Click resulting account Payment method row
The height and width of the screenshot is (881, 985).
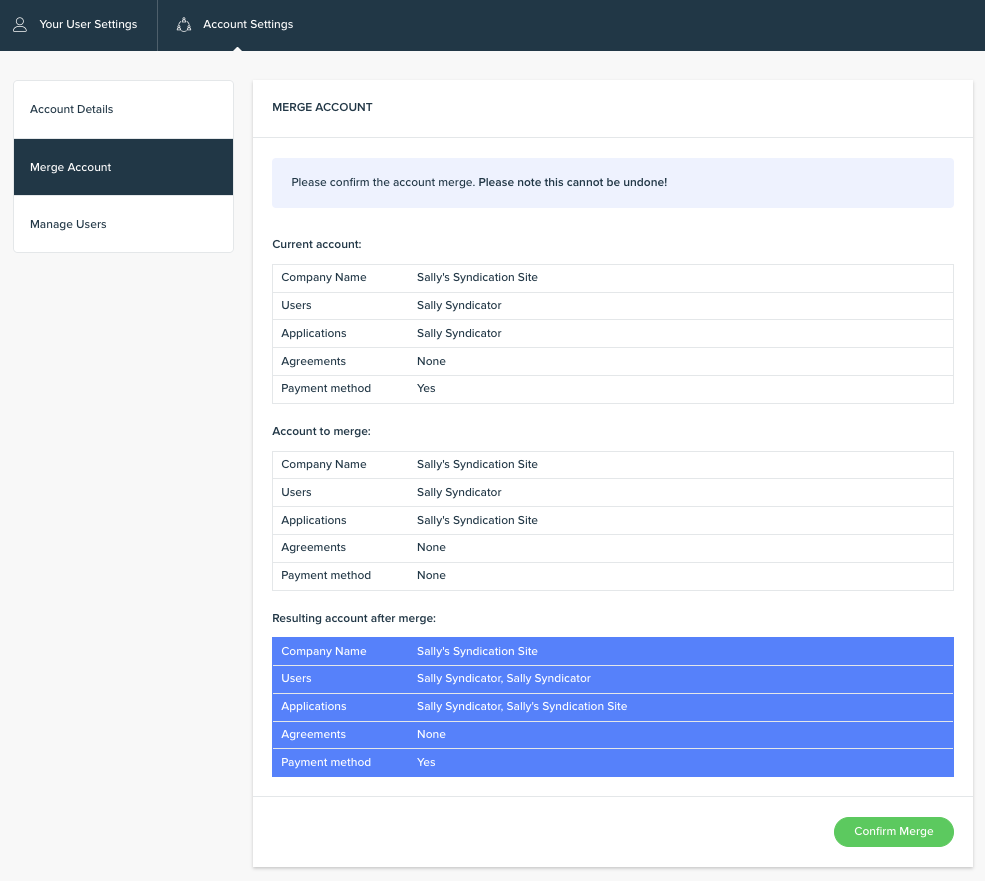click(612, 762)
